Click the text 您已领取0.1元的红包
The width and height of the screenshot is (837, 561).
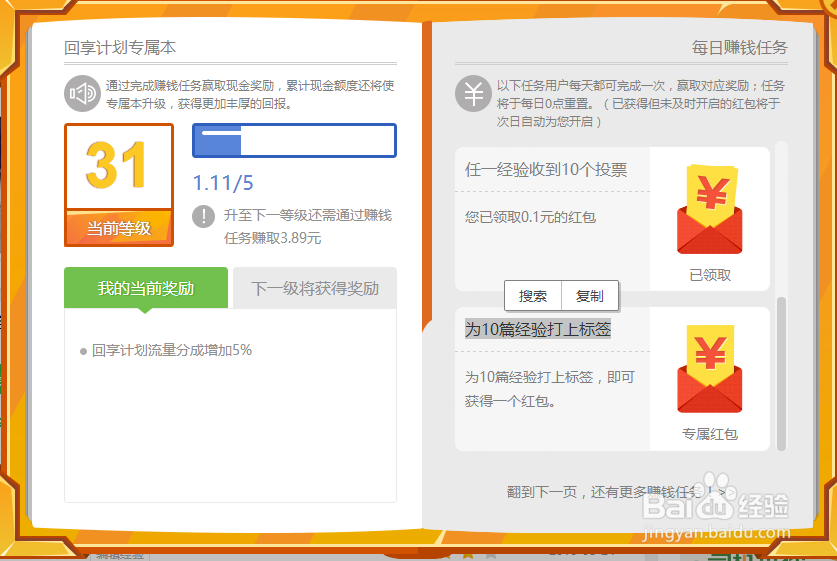coord(530,217)
